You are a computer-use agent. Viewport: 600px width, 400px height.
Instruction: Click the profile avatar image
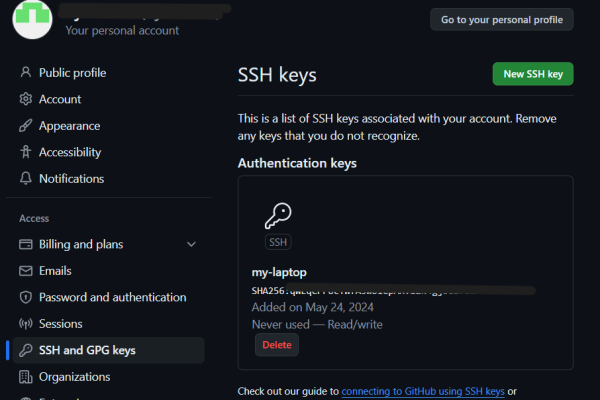point(31,19)
